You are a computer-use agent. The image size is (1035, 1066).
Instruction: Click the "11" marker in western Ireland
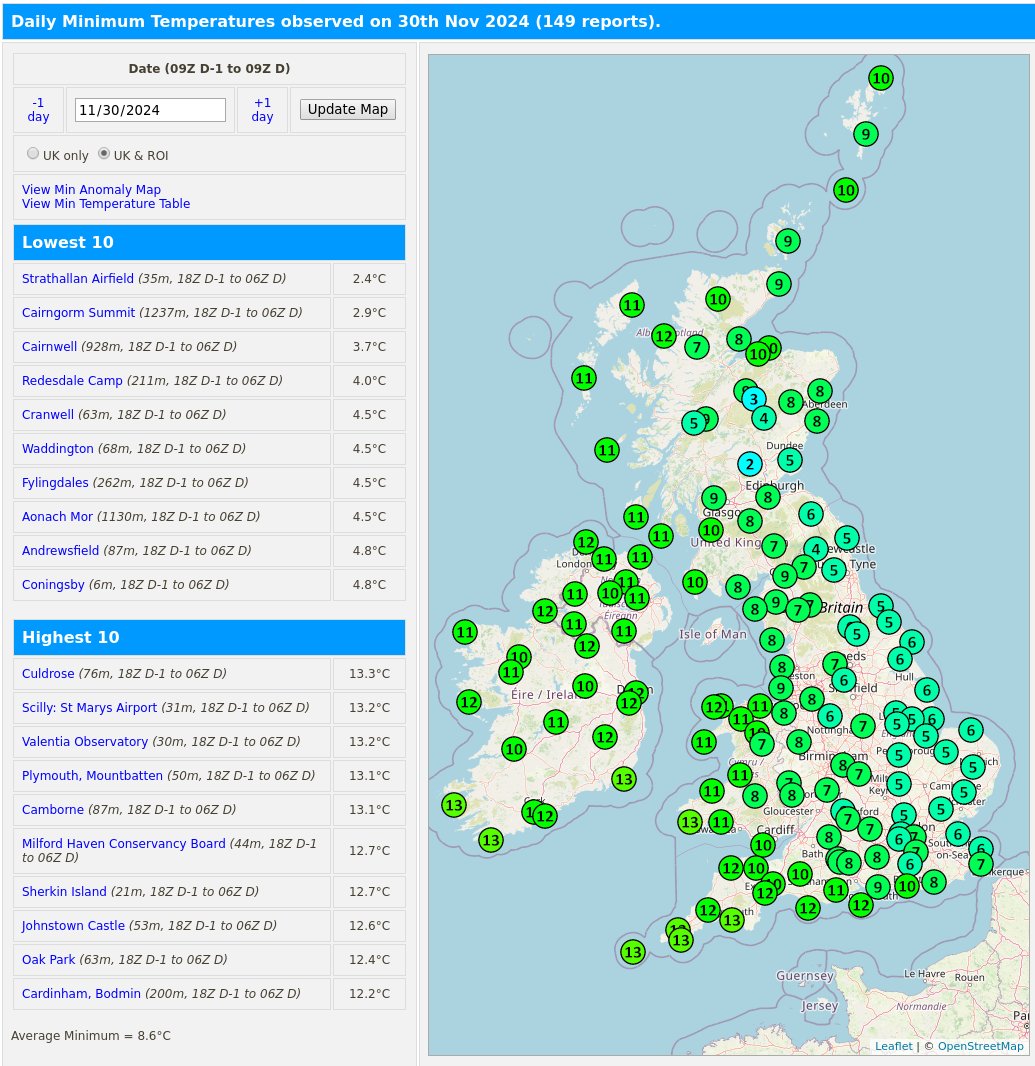465,632
